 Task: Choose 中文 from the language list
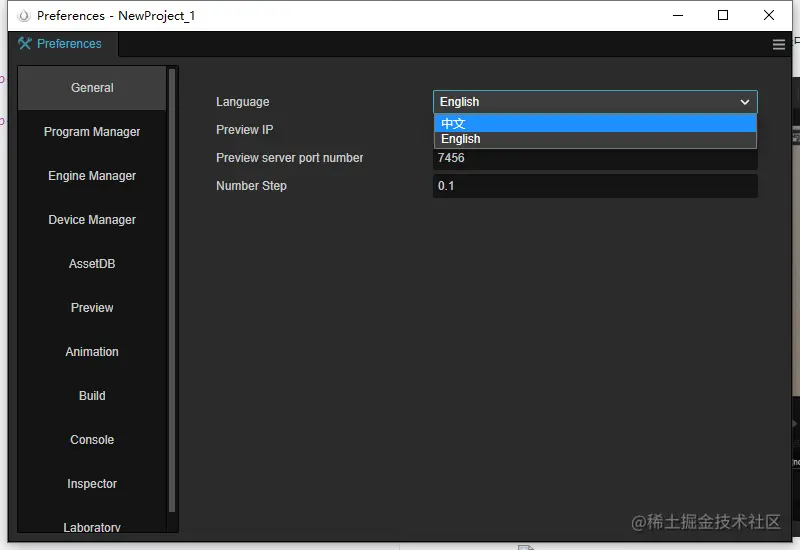point(595,123)
